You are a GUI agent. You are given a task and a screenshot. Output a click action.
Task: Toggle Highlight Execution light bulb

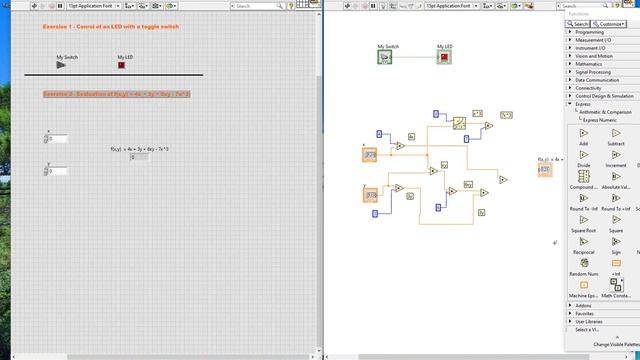383,6
